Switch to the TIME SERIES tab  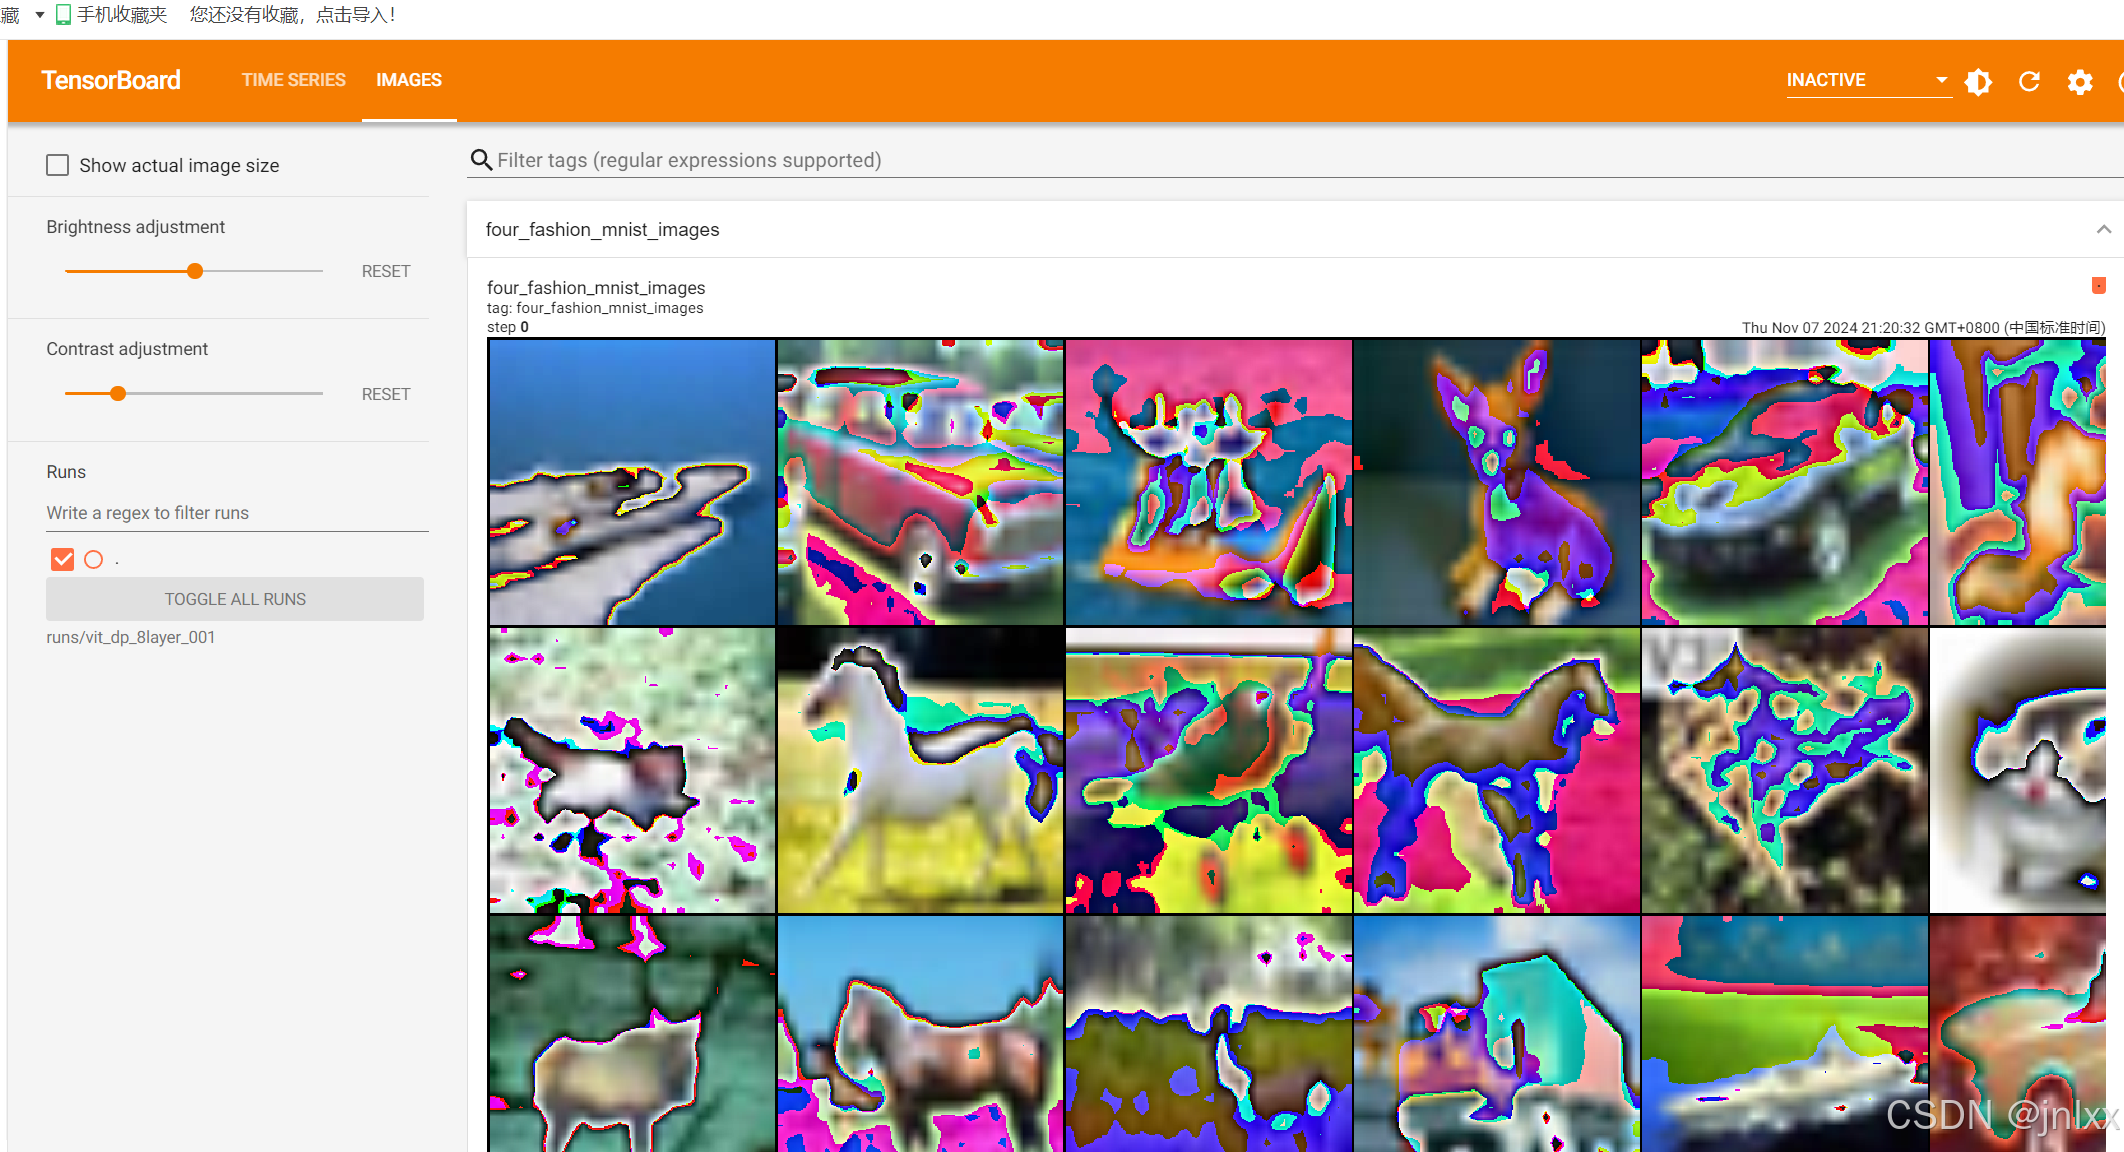coord(293,80)
